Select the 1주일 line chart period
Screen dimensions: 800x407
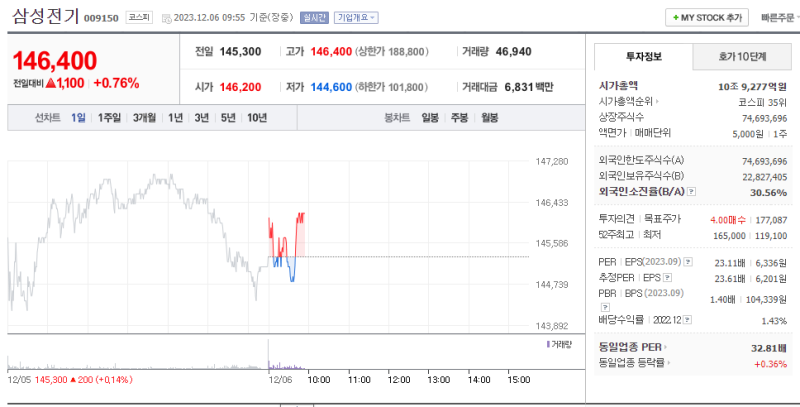pyautogui.click(x=109, y=118)
